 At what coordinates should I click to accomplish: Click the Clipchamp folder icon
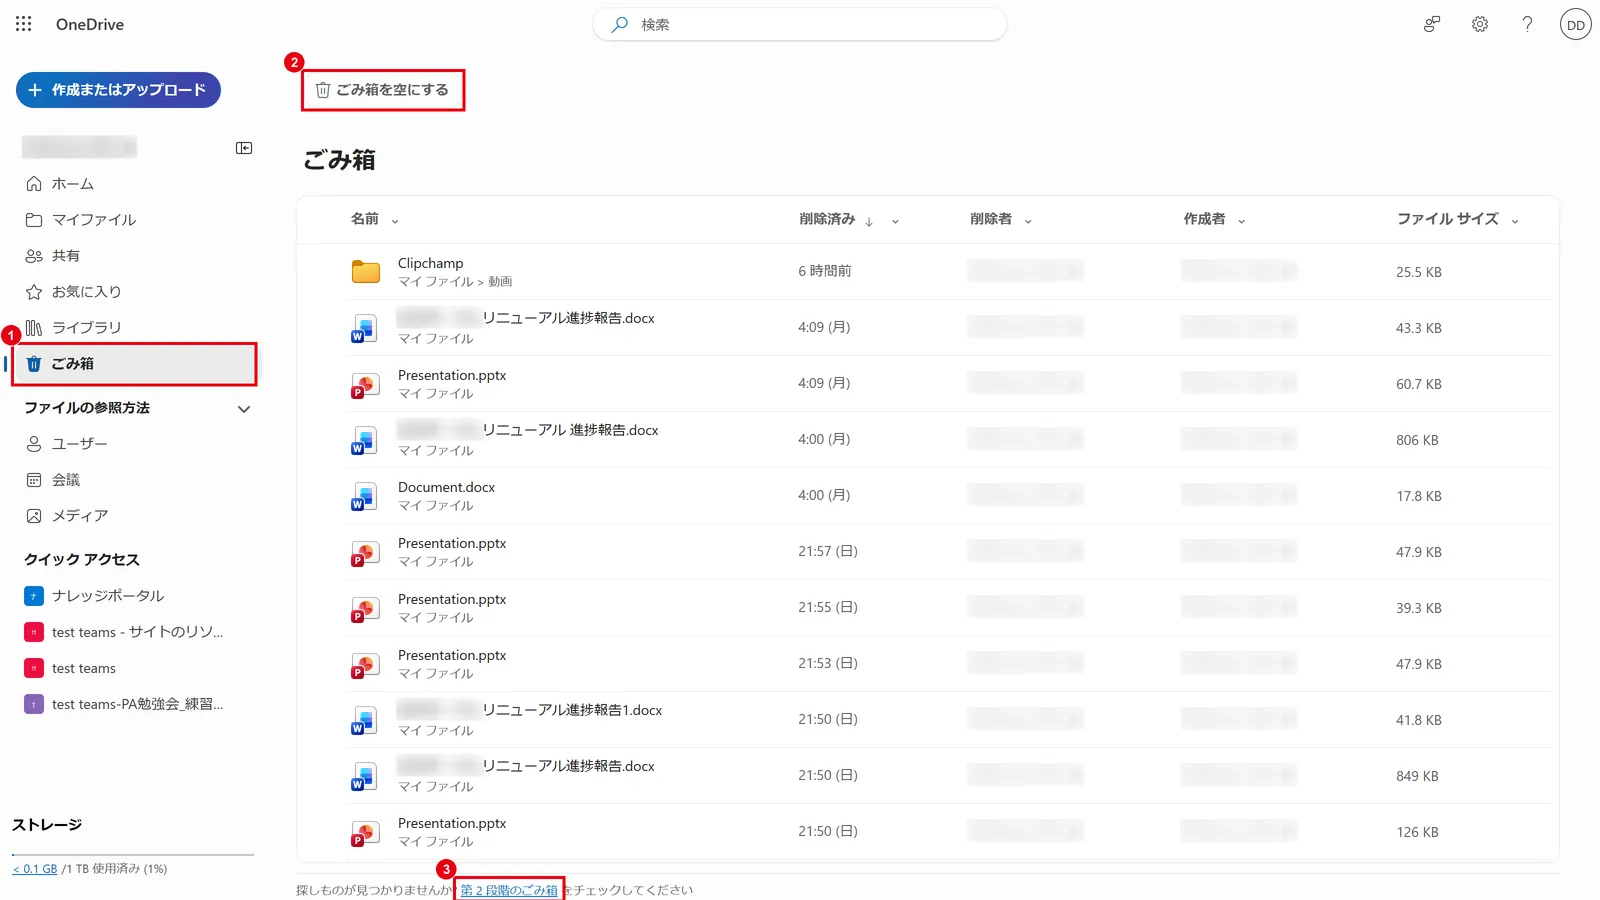[366, 271]
